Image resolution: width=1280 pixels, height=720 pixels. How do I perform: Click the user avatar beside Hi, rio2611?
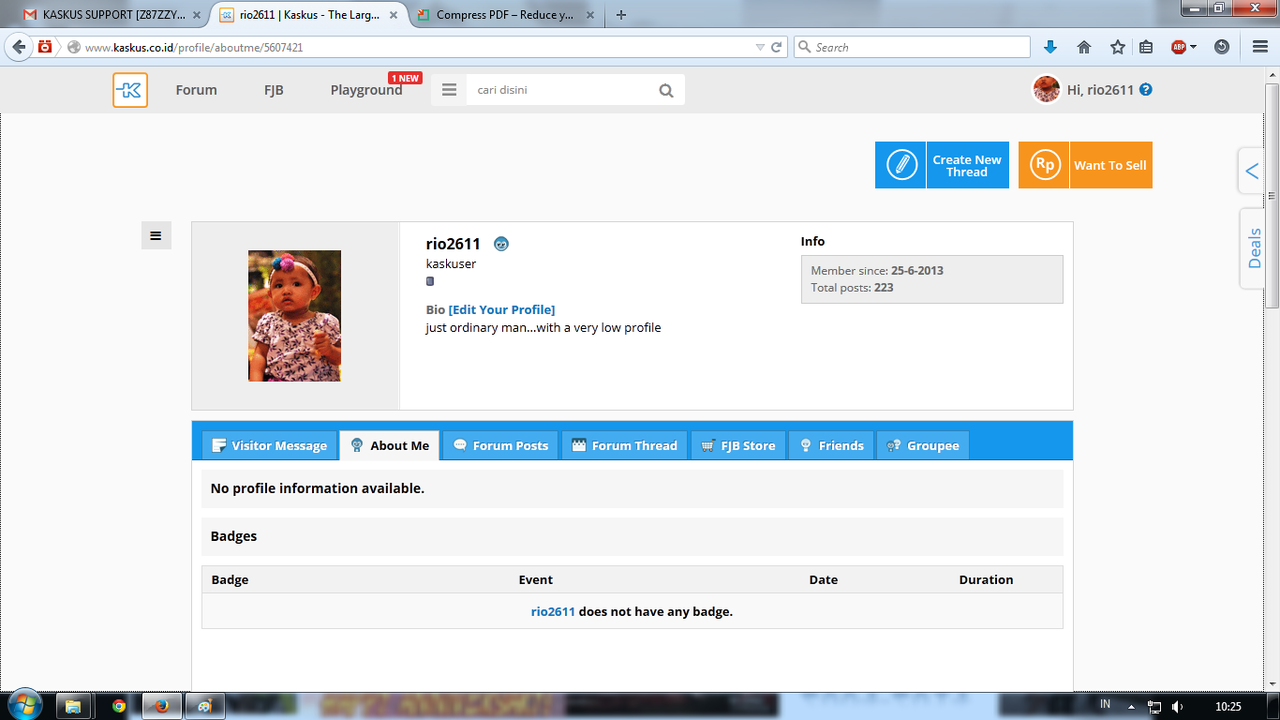click(x=1046, y=89)
